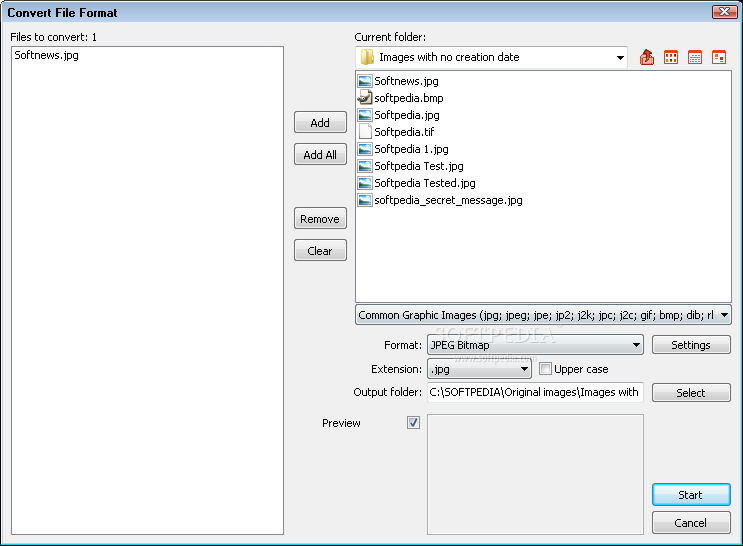This screenshot has height=546, width=743.
Task: Click Select to choose output folder
Action: point(691,392)
